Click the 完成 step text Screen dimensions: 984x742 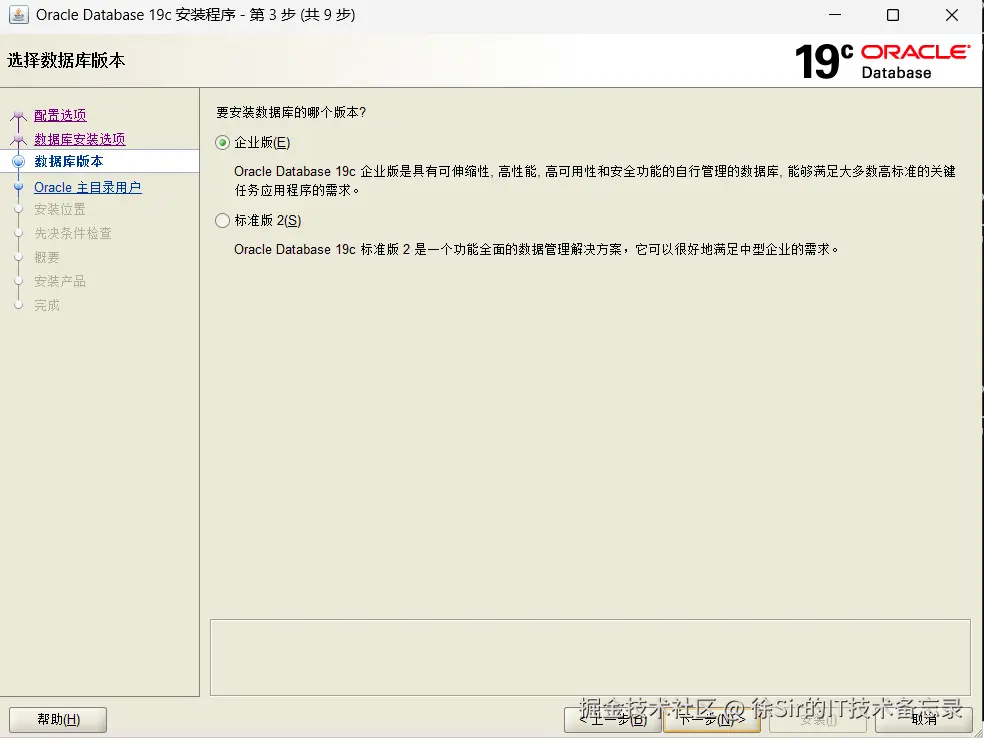(x=46, y=305)
